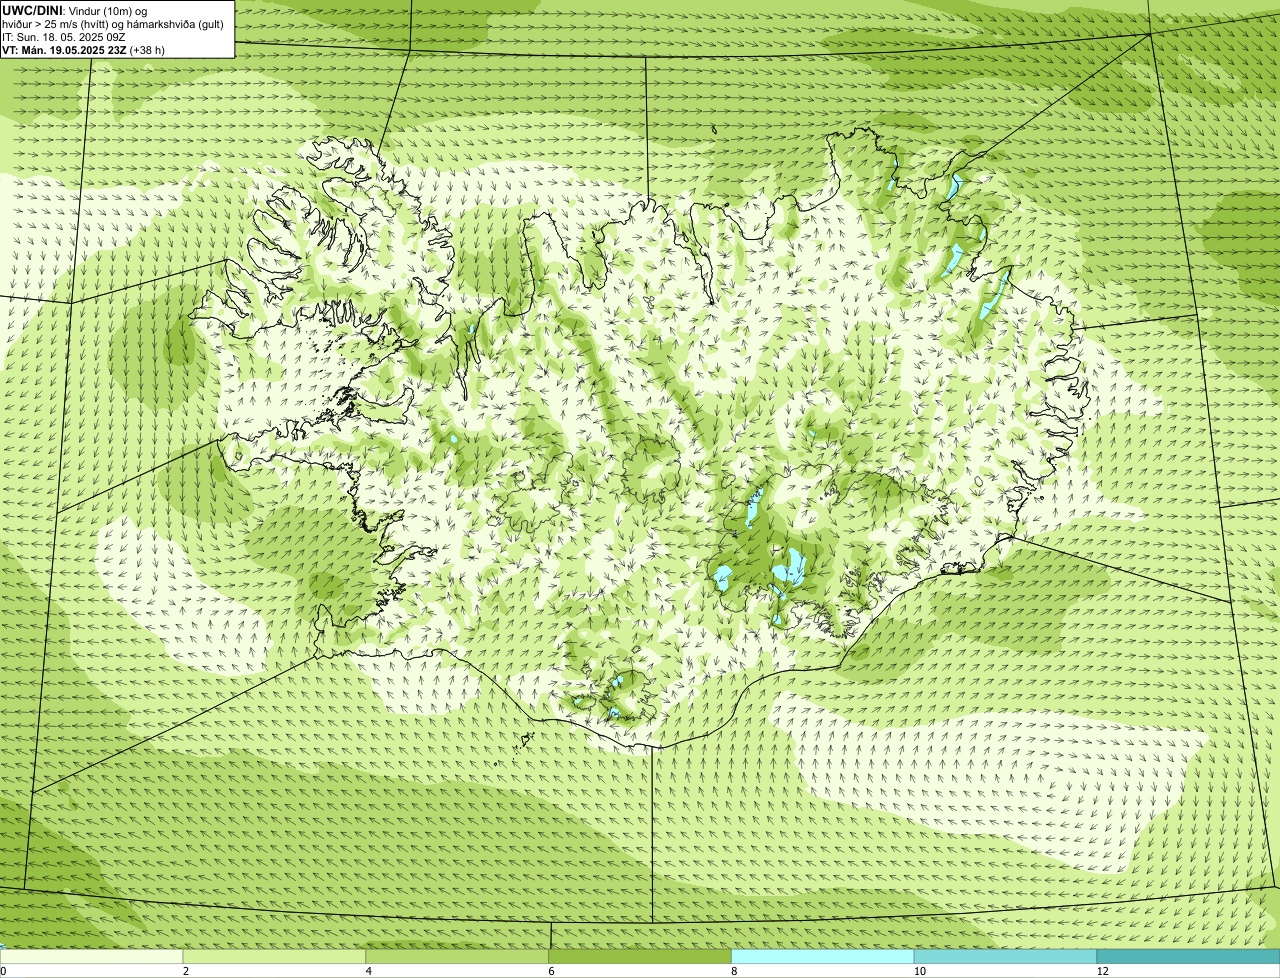Click the '8' colorbar tick label
The height and width of the screenshot is (978, 1280).
[x=734, y=971]
